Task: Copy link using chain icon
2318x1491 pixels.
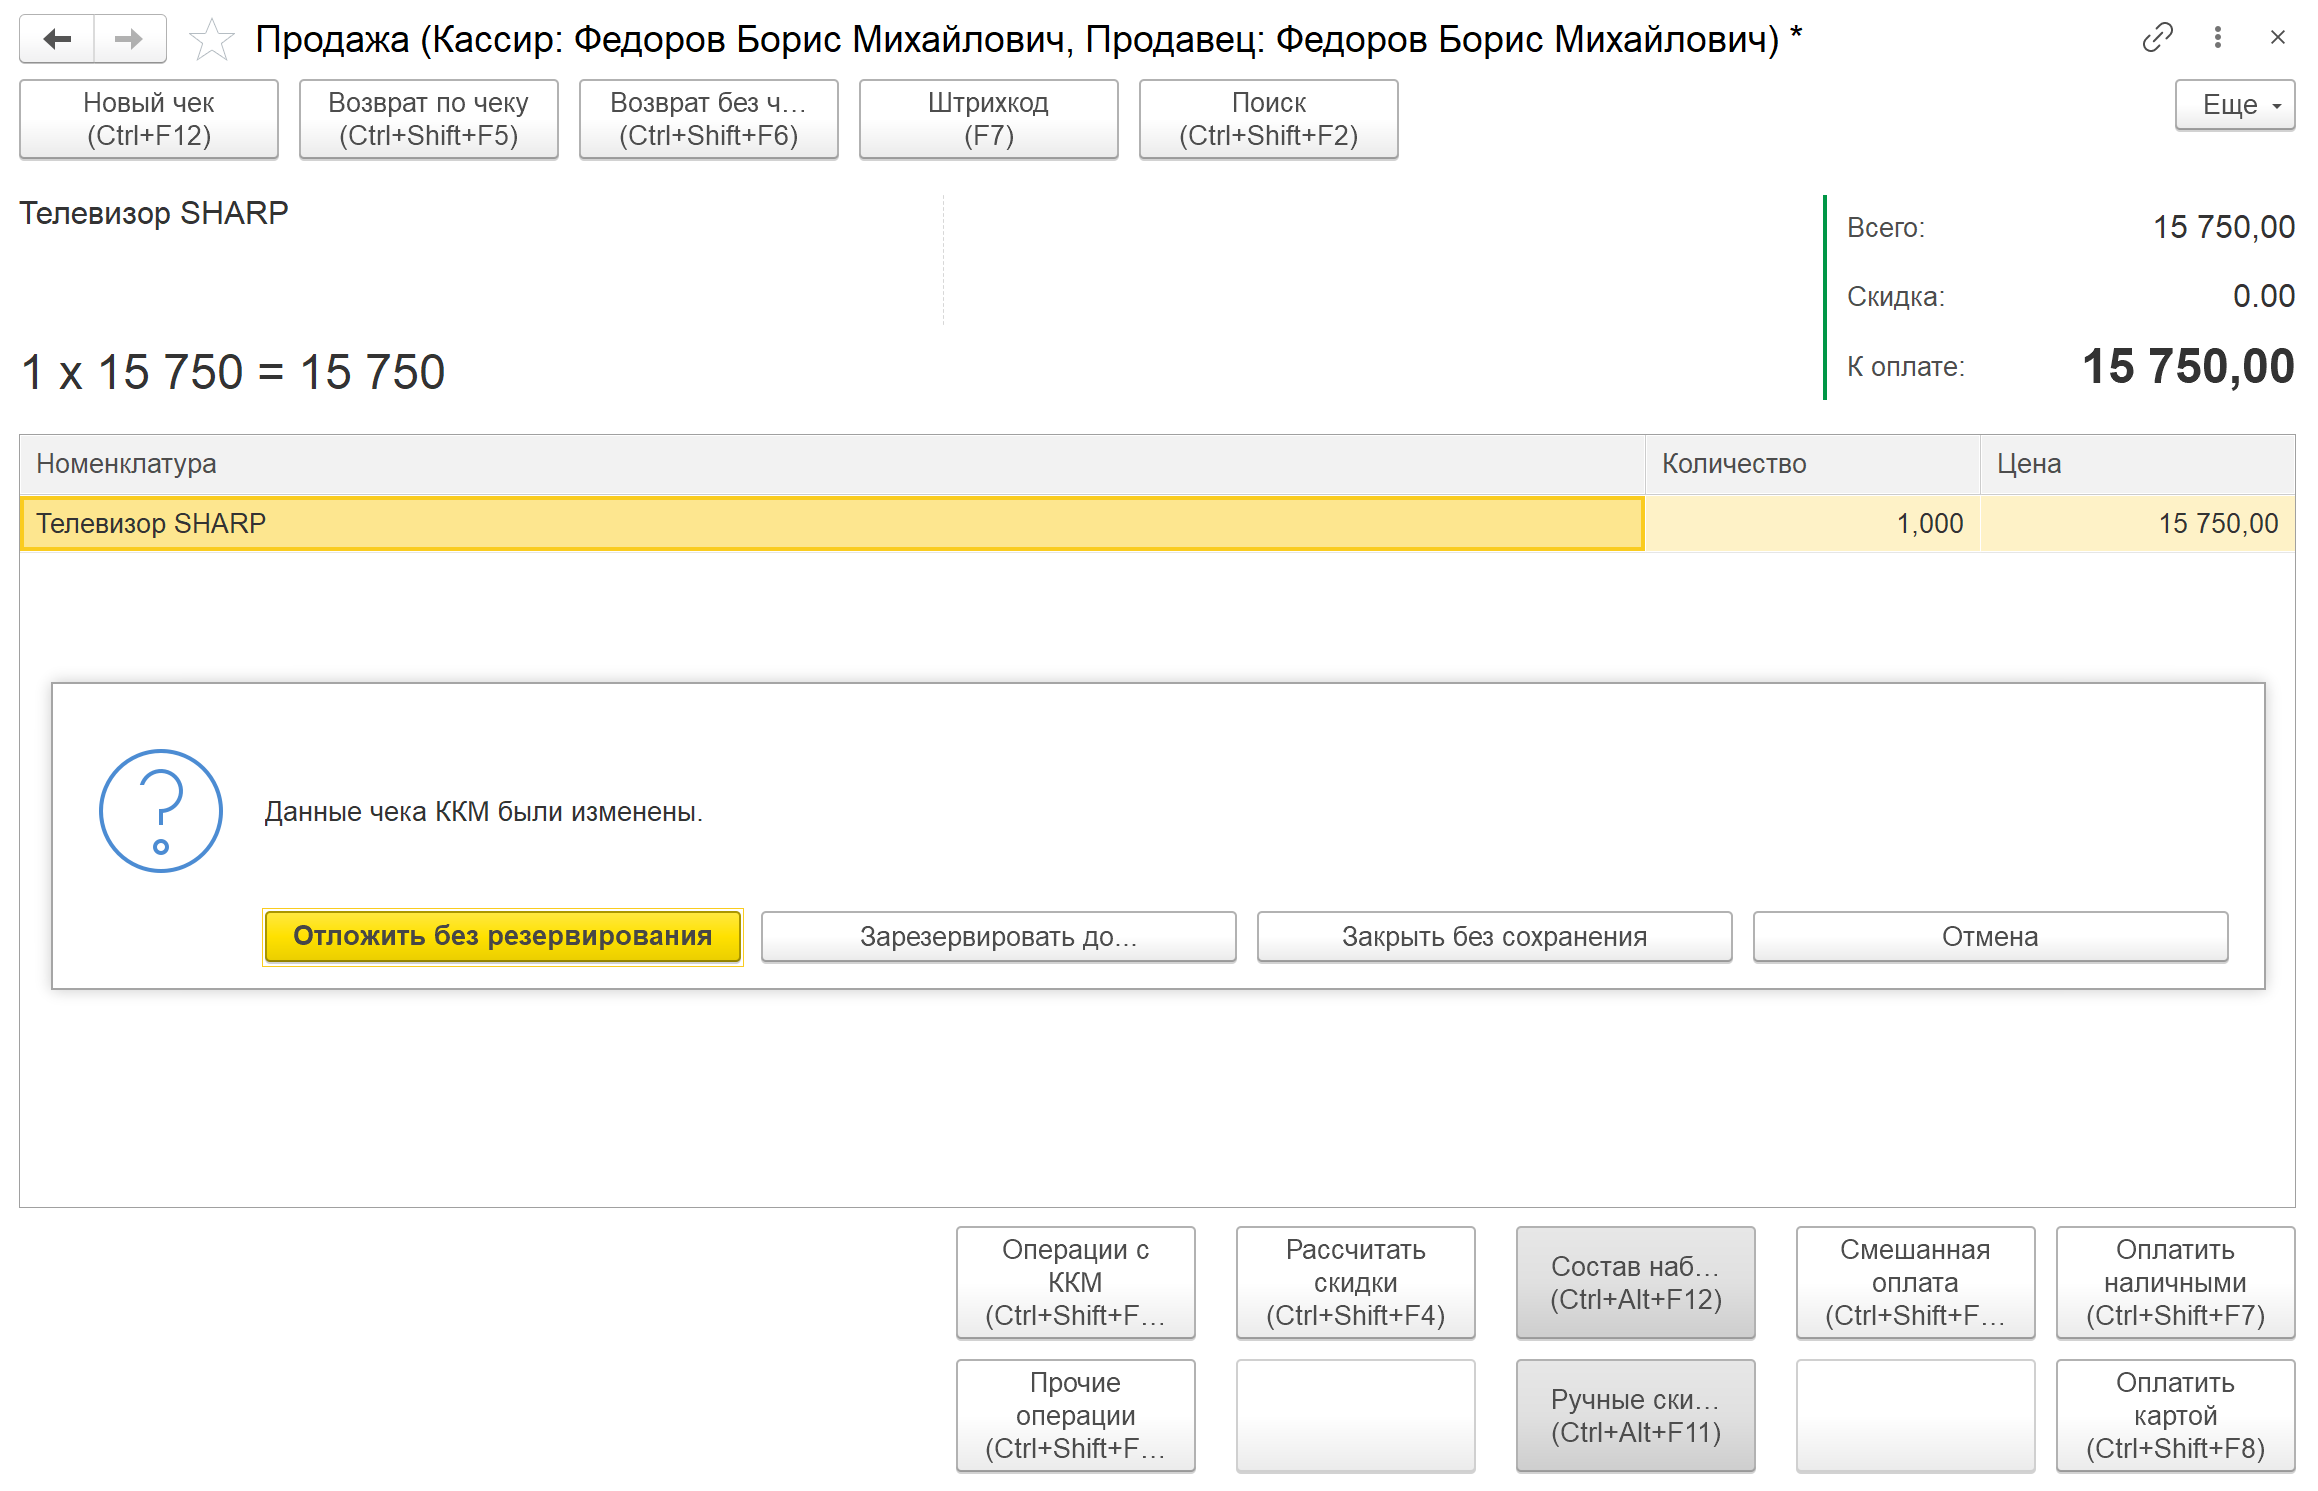Action: point(2157,38)
